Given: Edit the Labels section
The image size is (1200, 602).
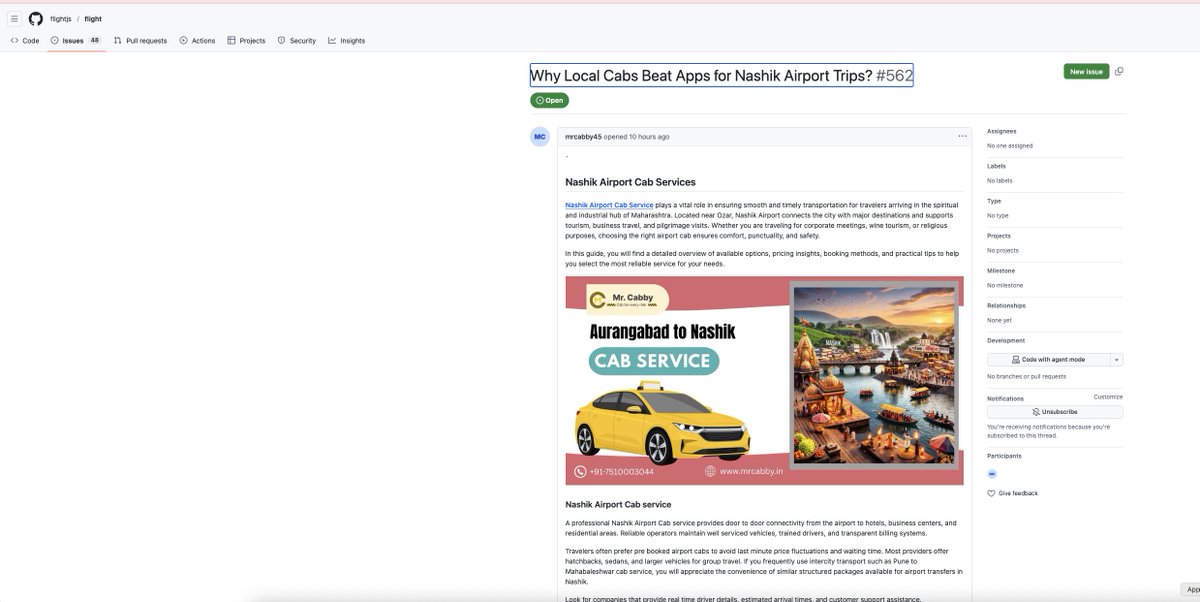Looking at the screenshot, I should 997,166.
